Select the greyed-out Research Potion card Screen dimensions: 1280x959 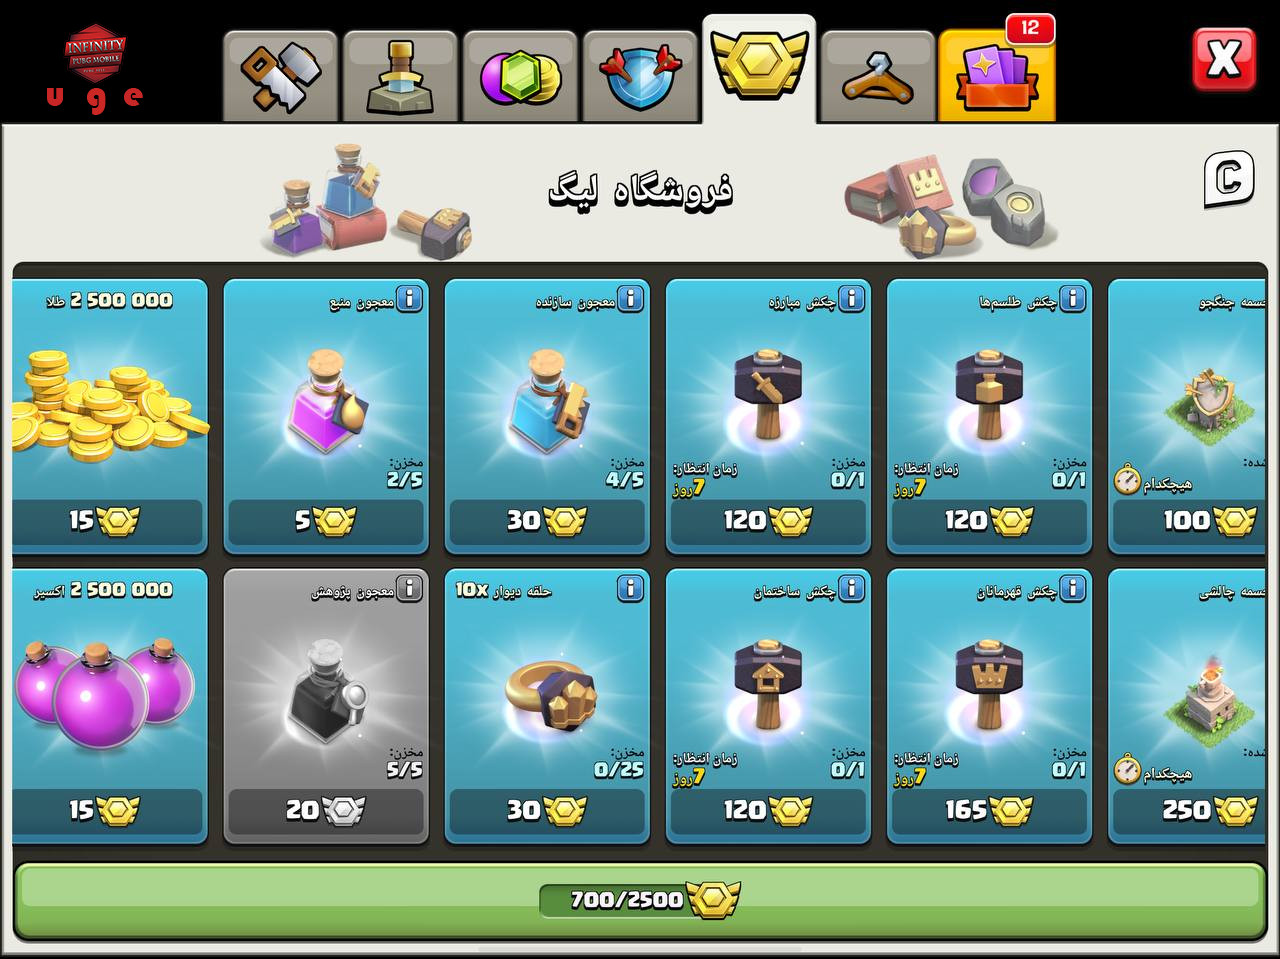coord(326,706)
